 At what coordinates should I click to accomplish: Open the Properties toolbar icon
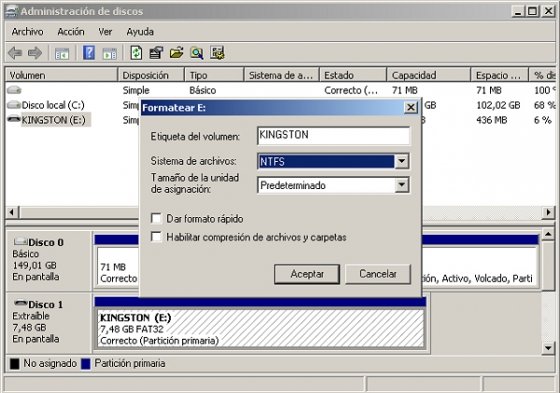point(156,53)
